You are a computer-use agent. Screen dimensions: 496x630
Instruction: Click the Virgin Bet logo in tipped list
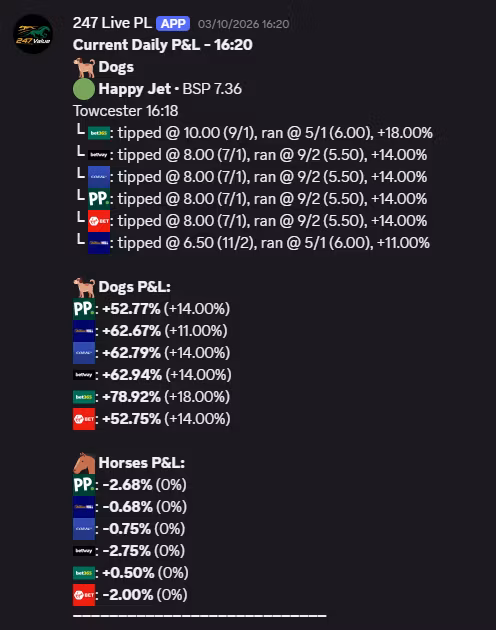coord(99,221)
